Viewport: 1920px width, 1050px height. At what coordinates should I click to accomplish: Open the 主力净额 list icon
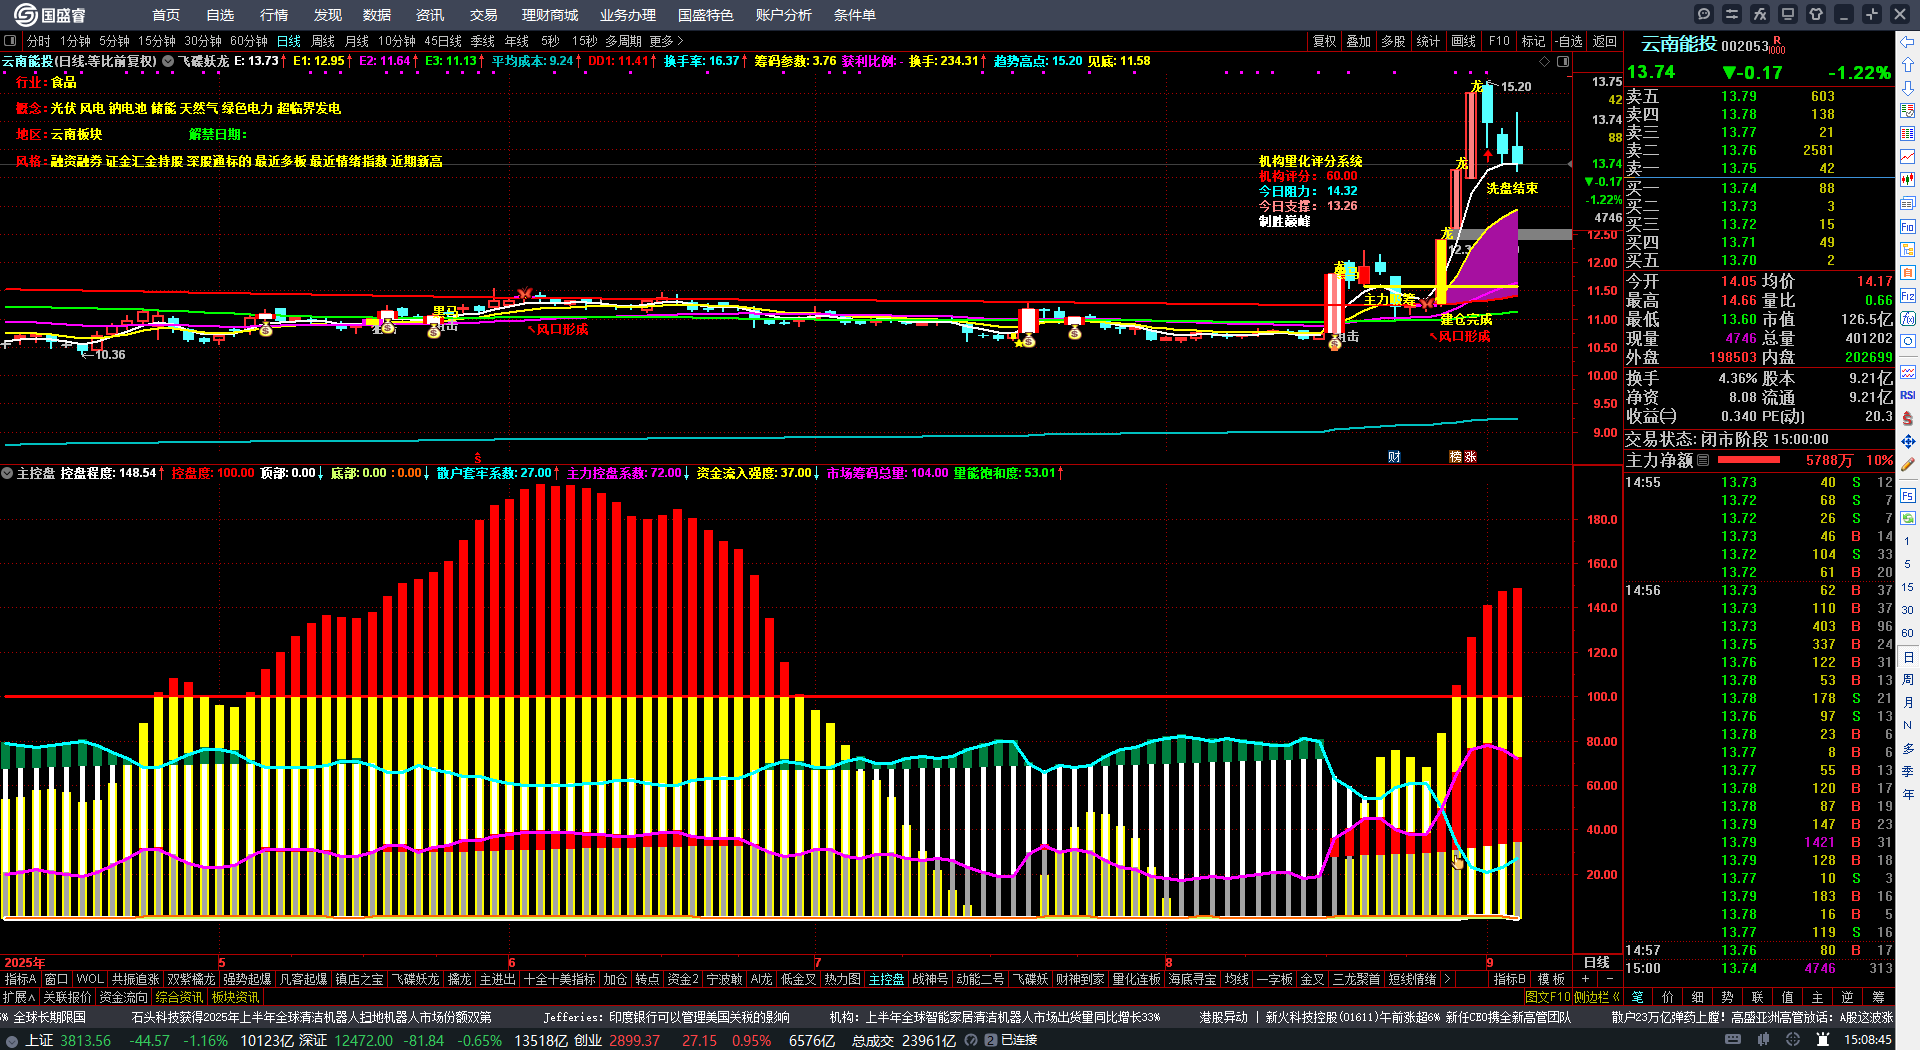(1703, 460)
